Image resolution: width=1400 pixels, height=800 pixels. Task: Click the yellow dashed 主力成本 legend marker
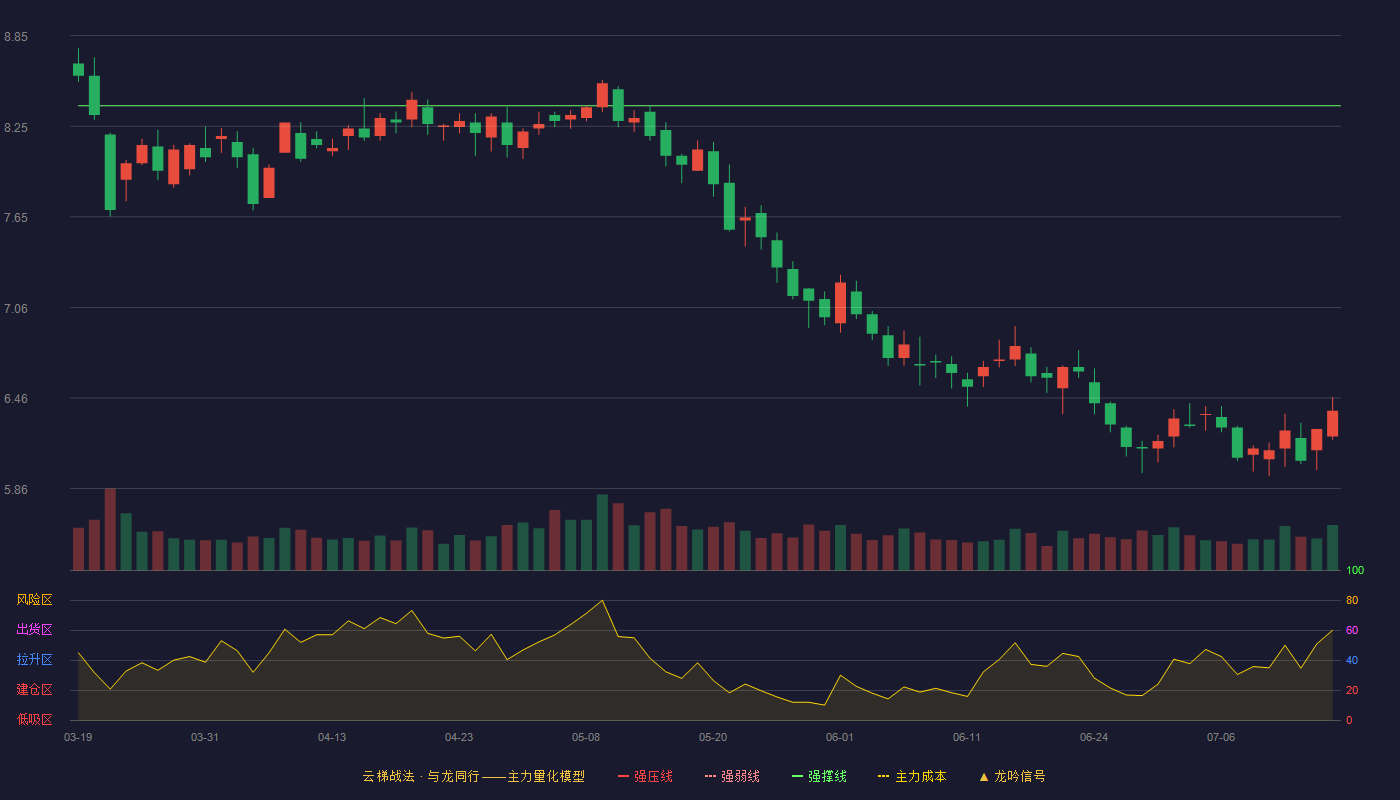[883, 776]
